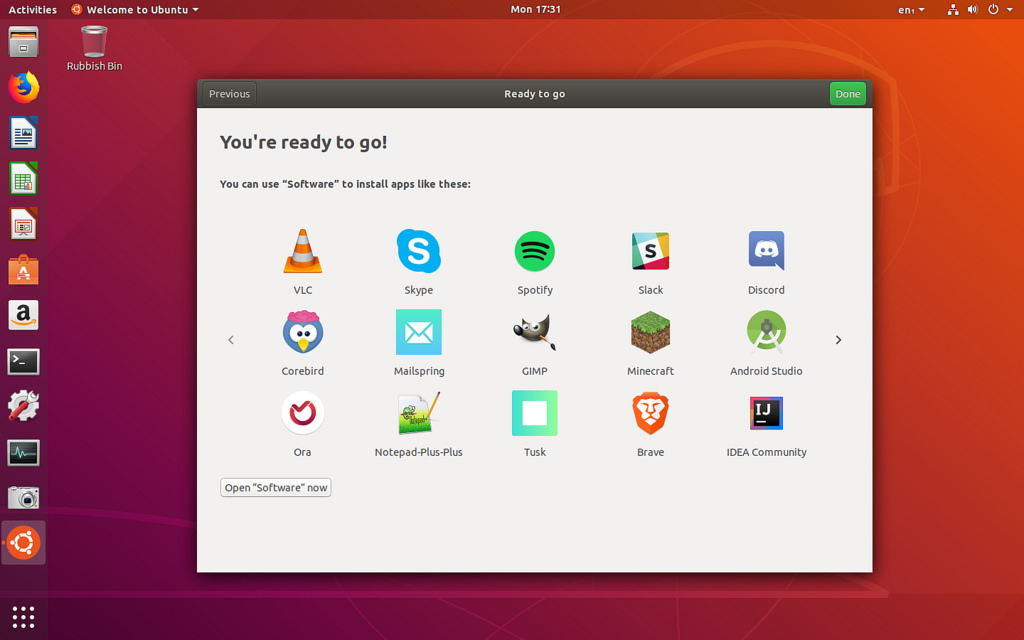Launch the Screenshot camera dock icon
The width and height of the screenshot is (1024, 640).
(x=24, y=498)
